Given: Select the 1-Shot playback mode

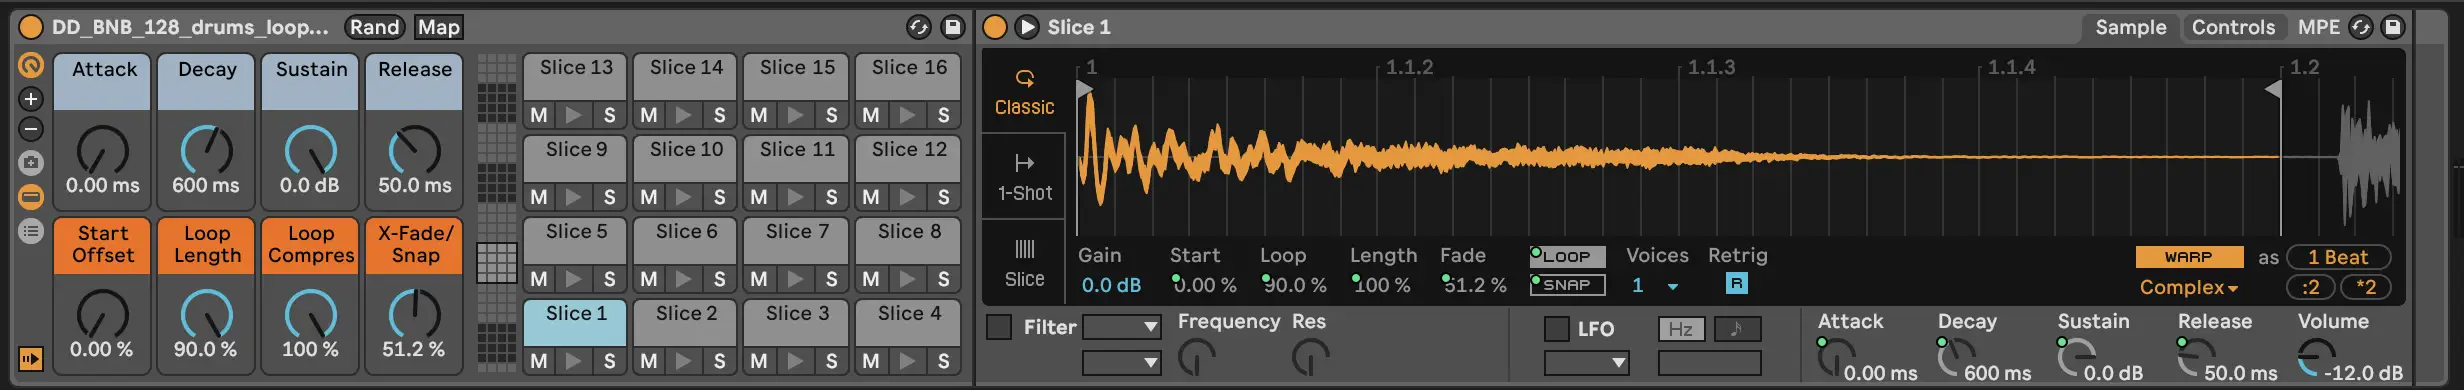Looking at the screenshot, I should click(x=1024, y=177).
